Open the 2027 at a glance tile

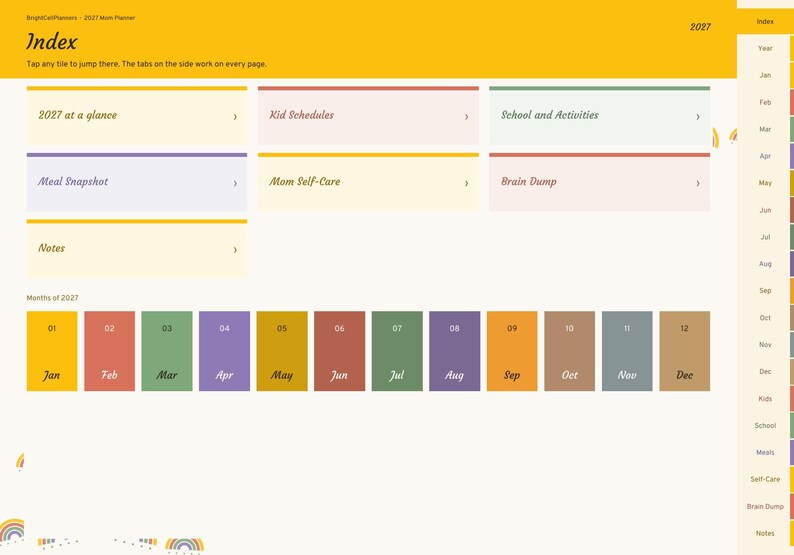tap(137, 115)
